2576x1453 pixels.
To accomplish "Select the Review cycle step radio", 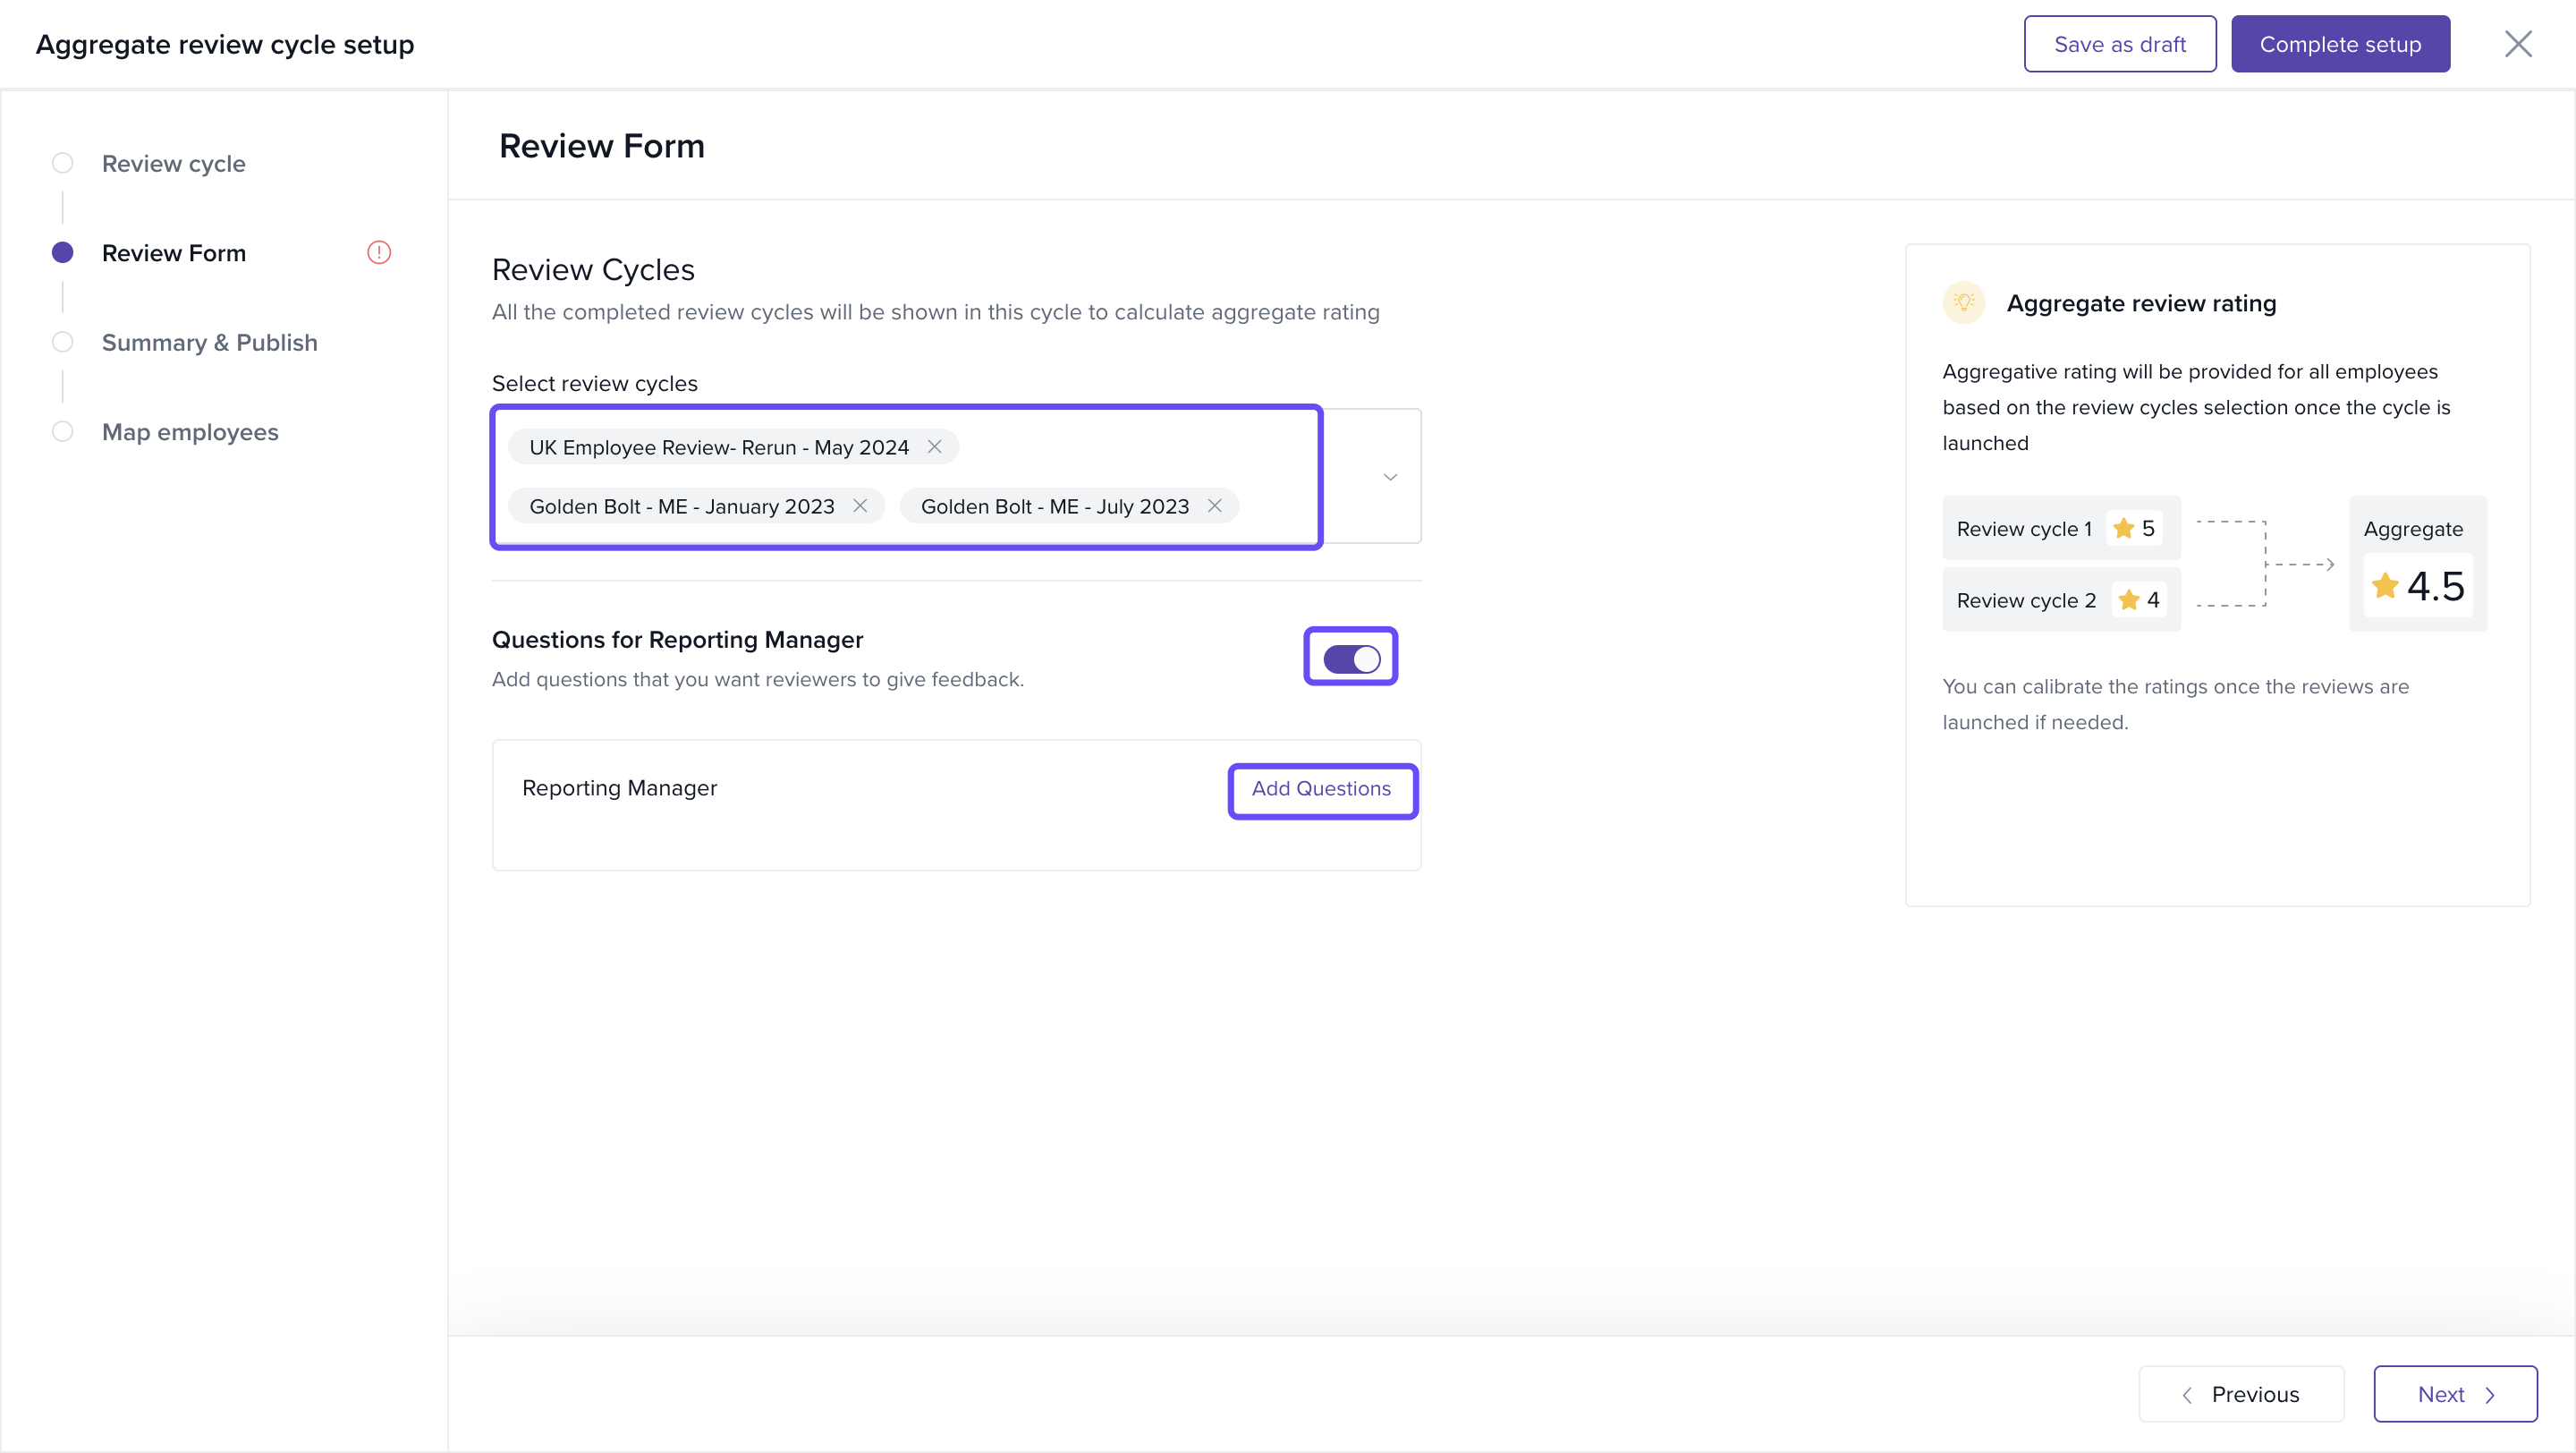I will pos(62,163).
